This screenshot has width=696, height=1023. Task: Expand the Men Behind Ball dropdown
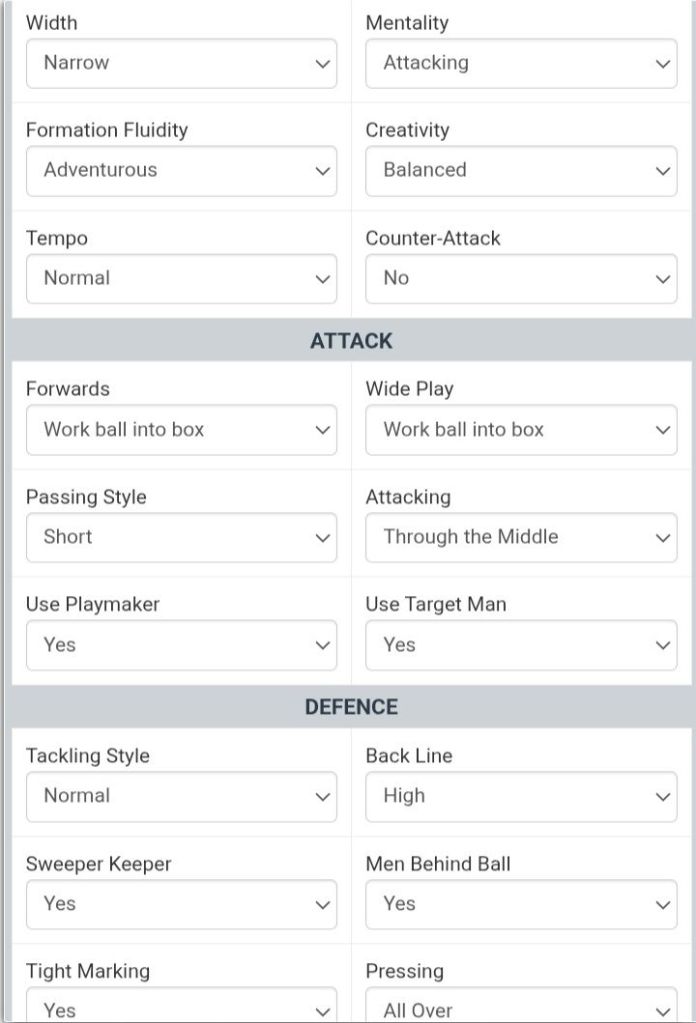(x=521, y=904)
